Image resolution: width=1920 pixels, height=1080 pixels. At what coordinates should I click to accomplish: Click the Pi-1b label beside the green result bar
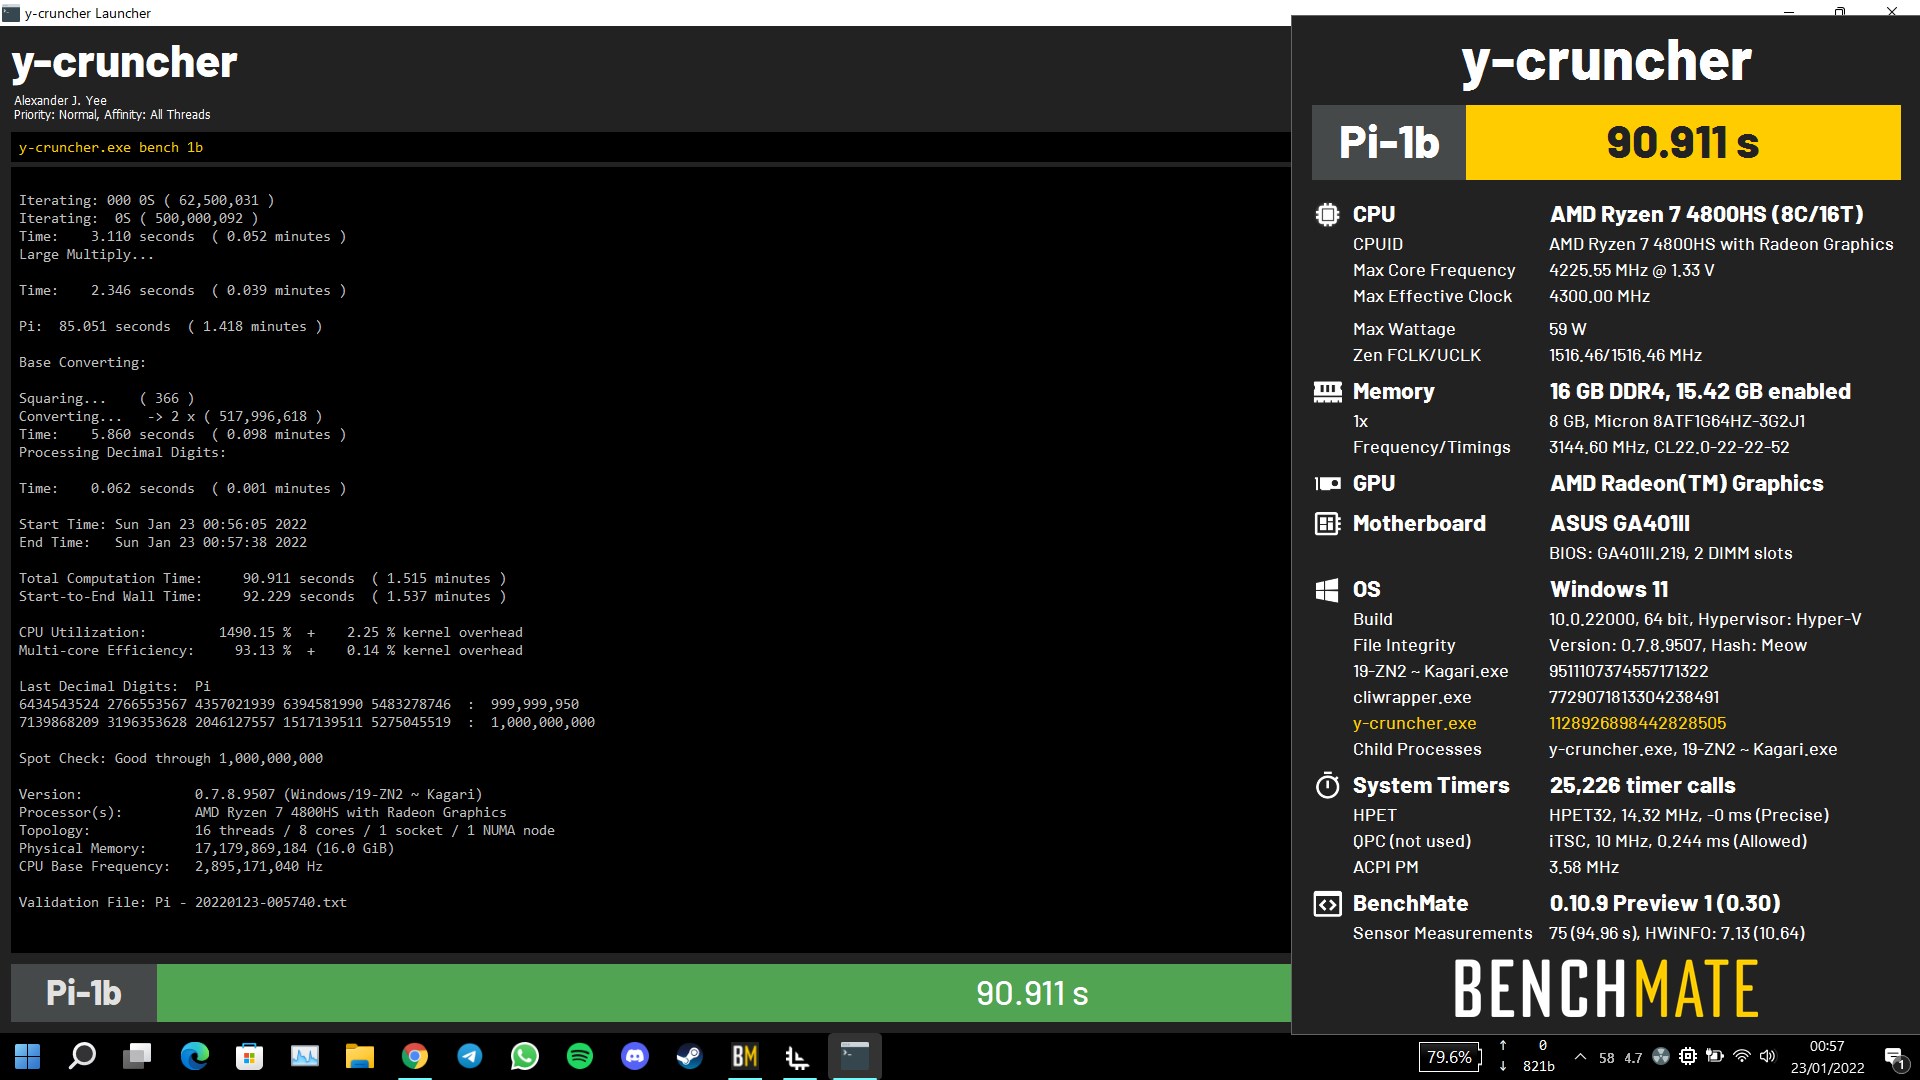[84, 993]
